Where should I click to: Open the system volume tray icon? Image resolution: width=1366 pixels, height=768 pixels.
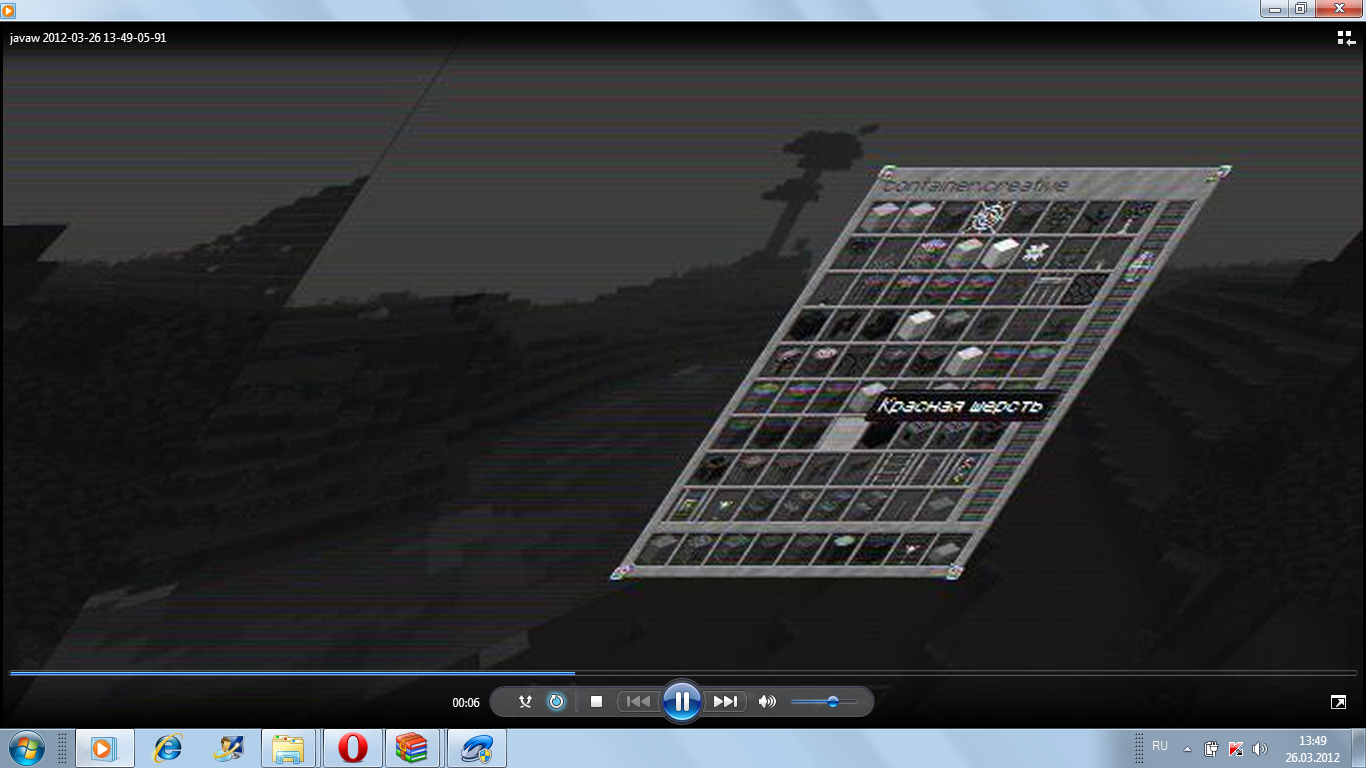coord(1260,748)
